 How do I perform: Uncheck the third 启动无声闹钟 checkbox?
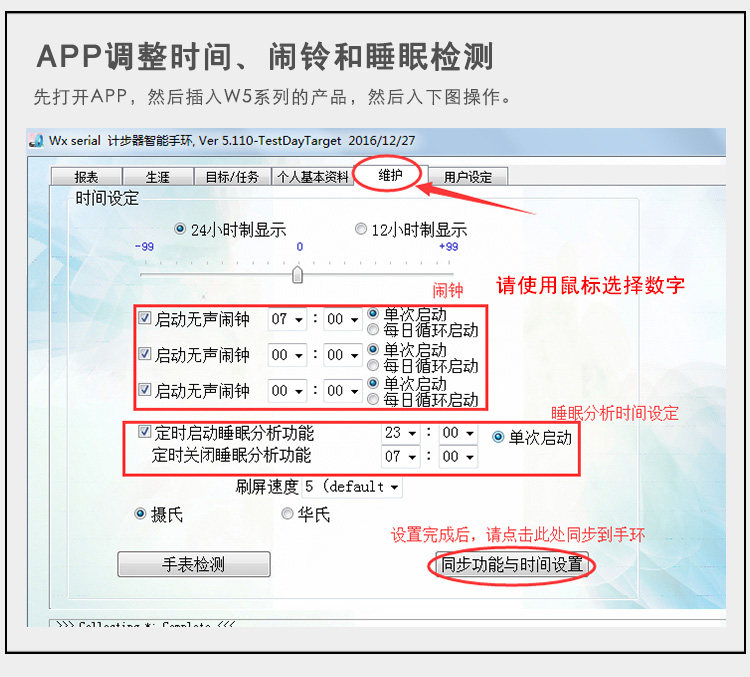[144, 390]
